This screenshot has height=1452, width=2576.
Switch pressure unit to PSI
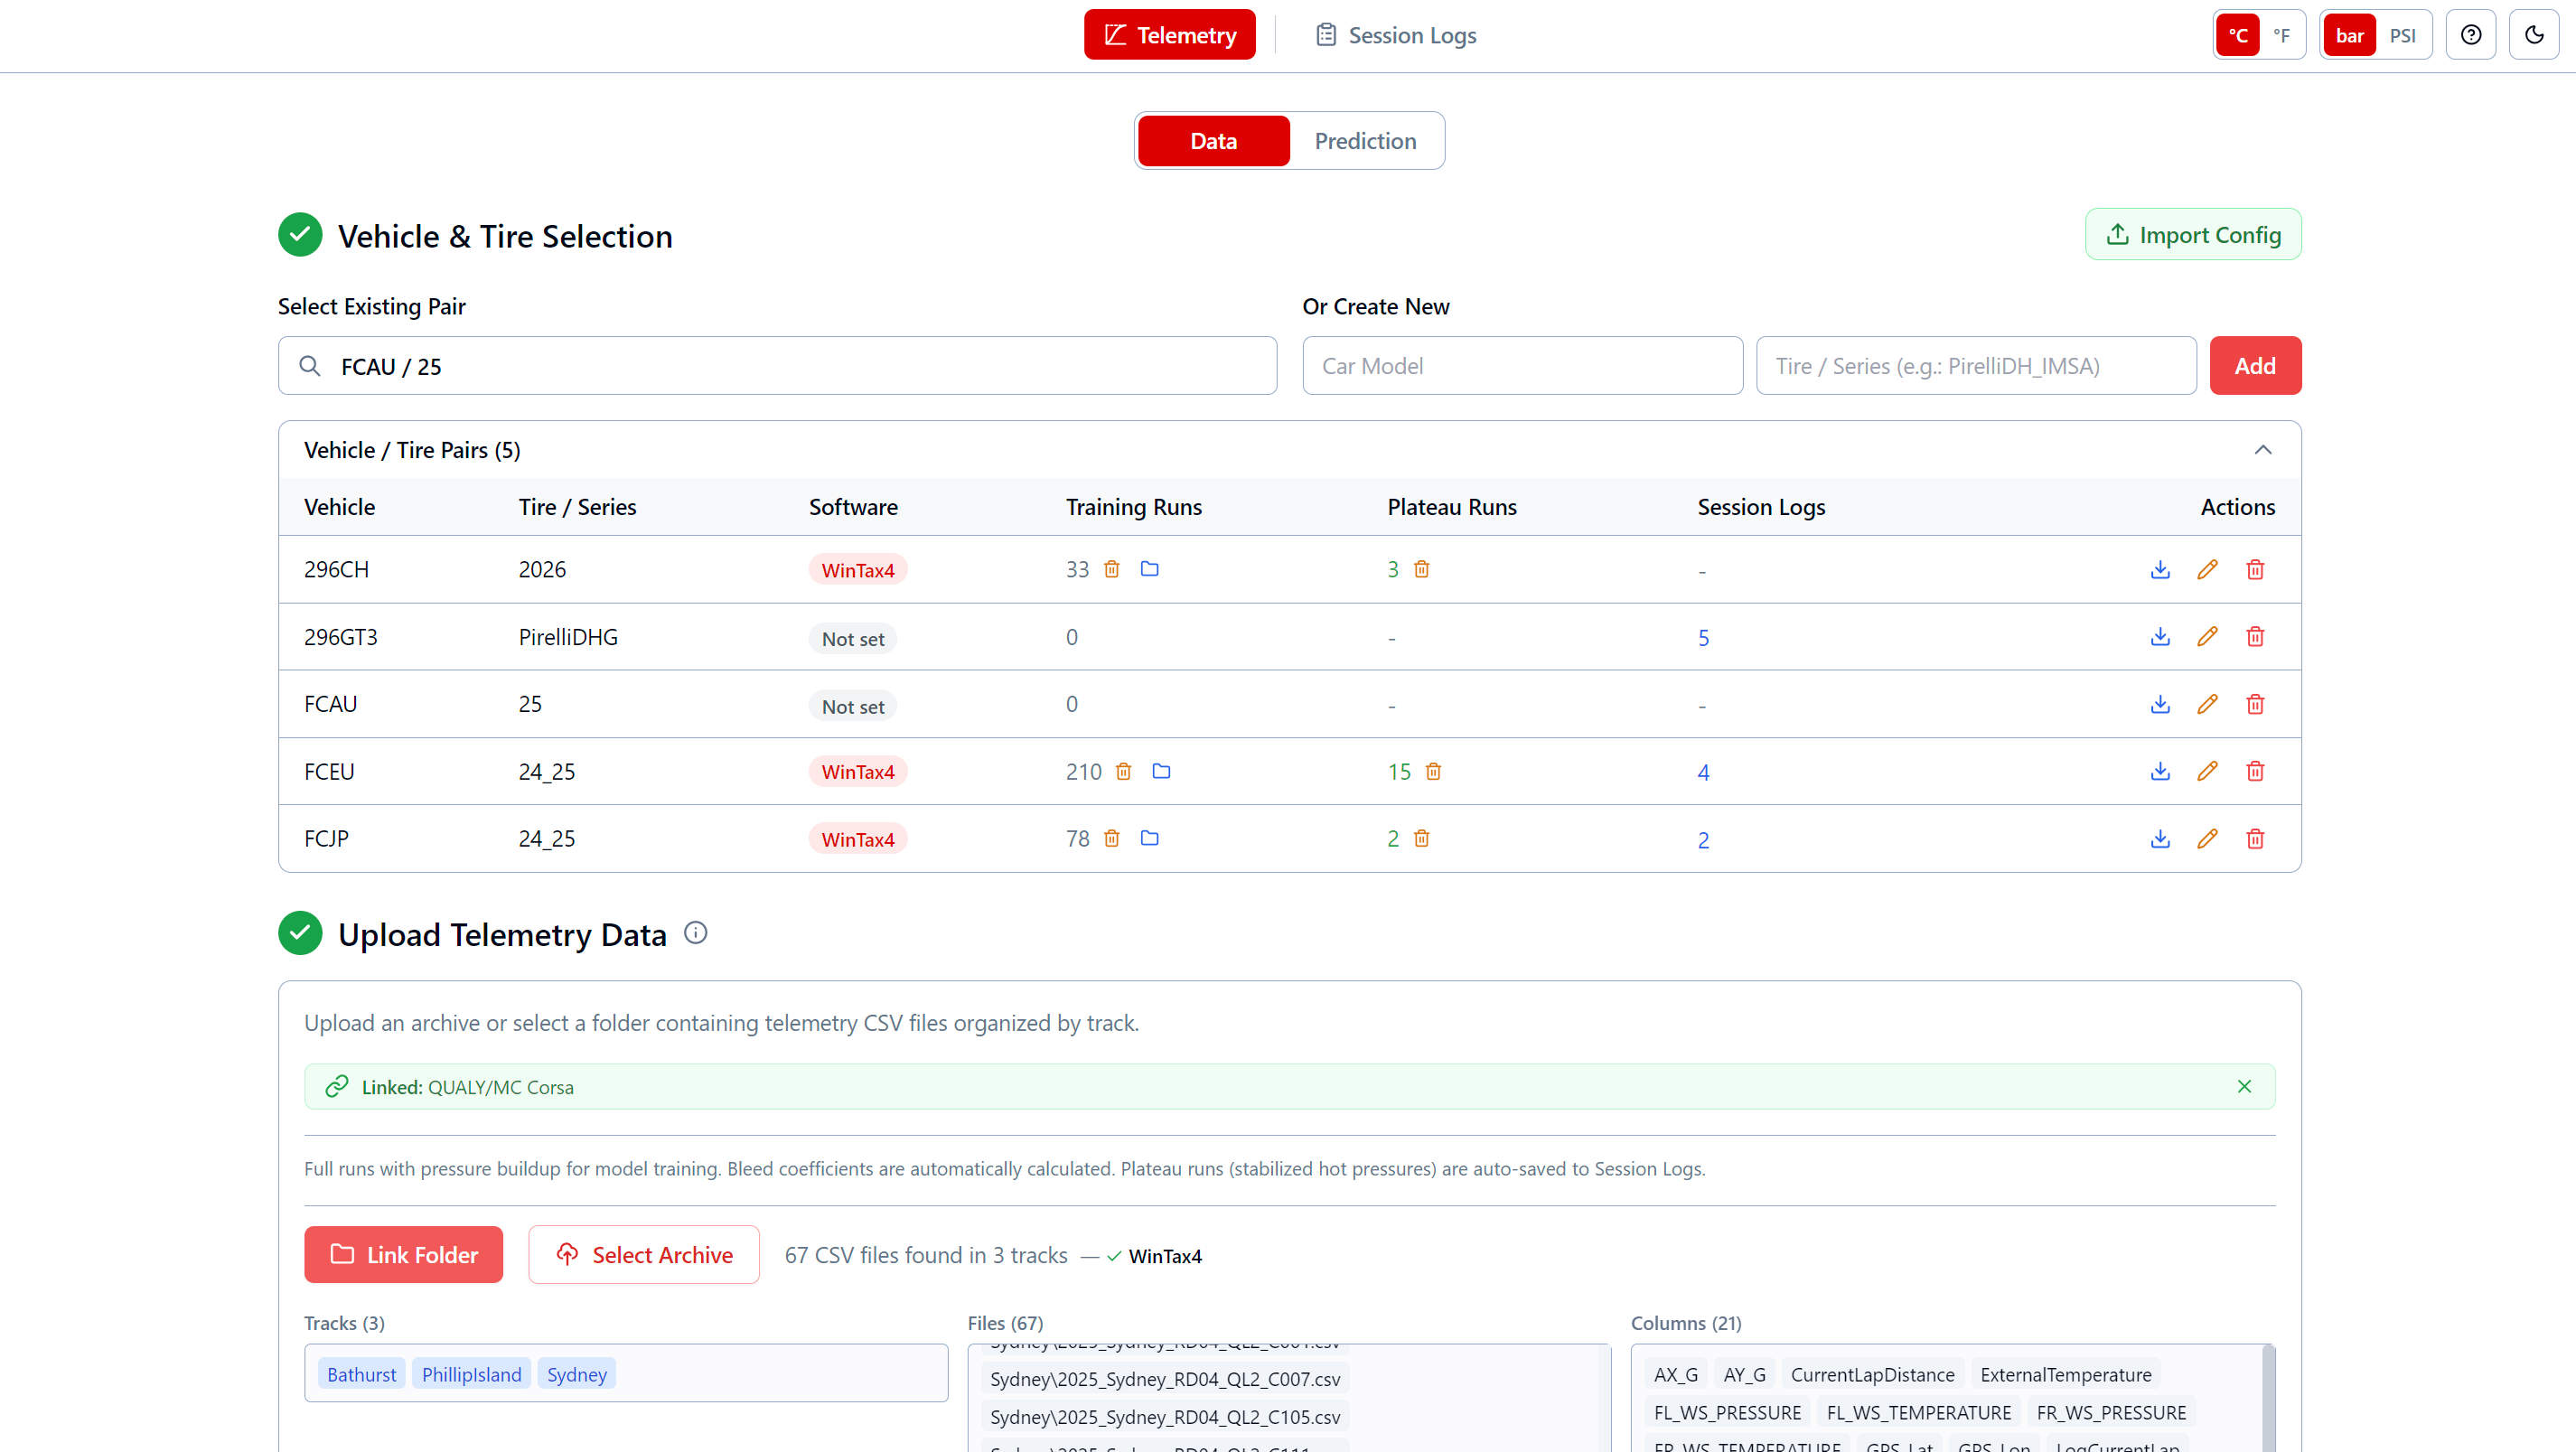coord(2402,35)
